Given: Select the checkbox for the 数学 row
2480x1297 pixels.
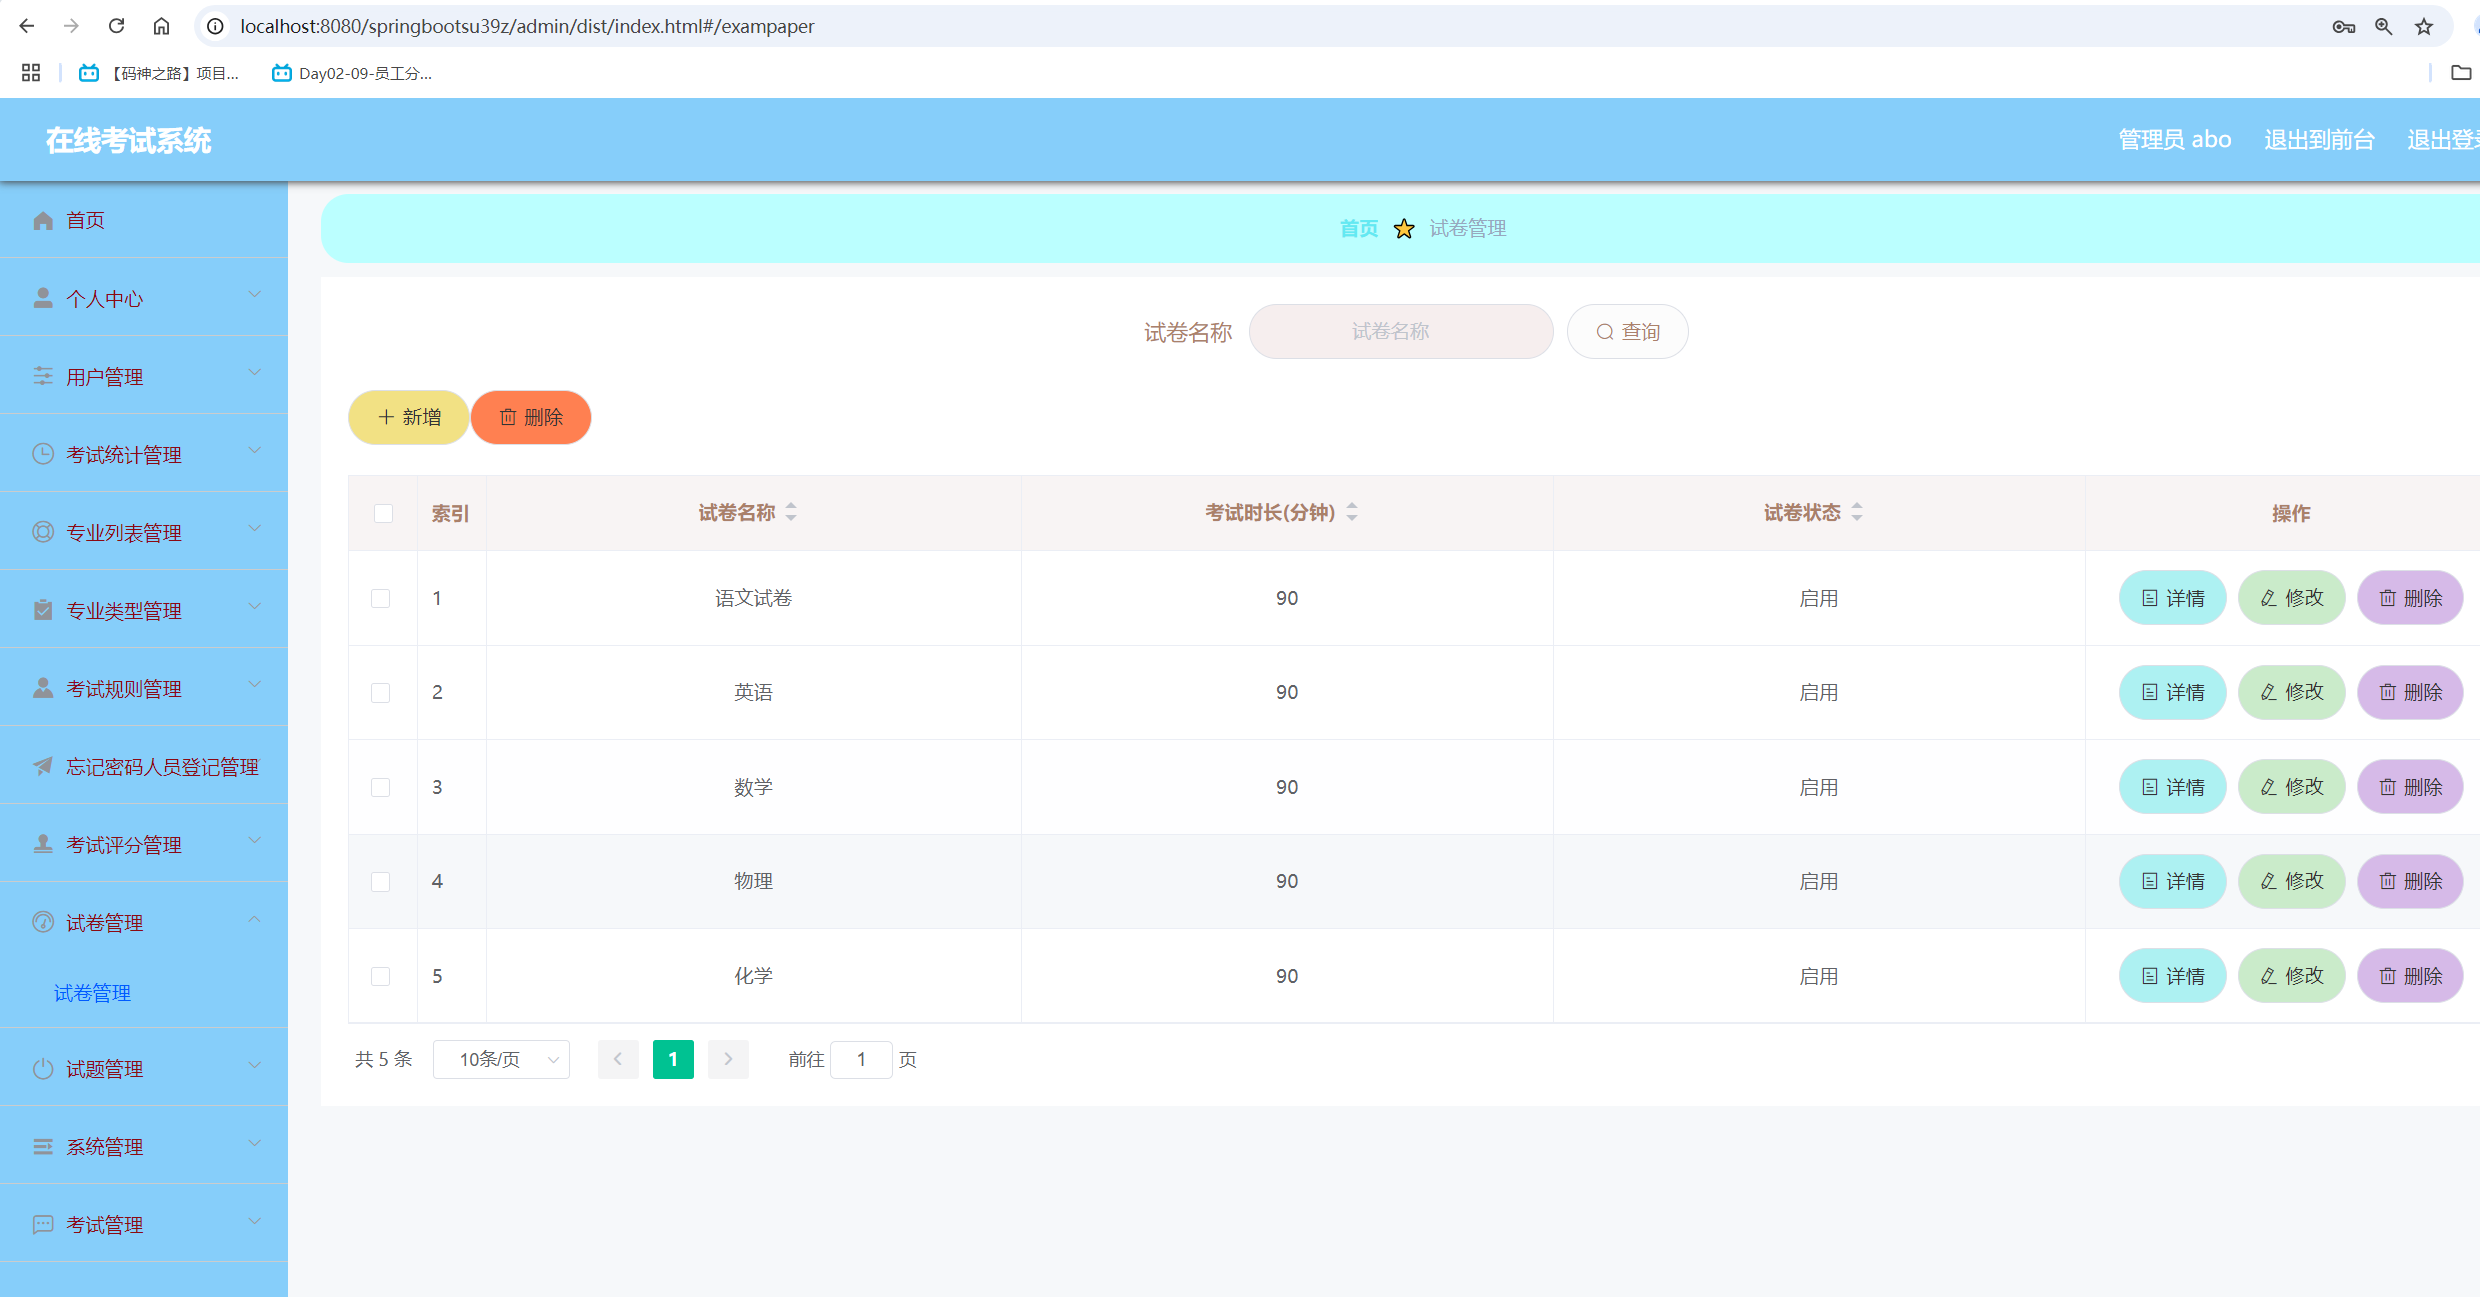Looking at the screenshot, I should point(380,787).
